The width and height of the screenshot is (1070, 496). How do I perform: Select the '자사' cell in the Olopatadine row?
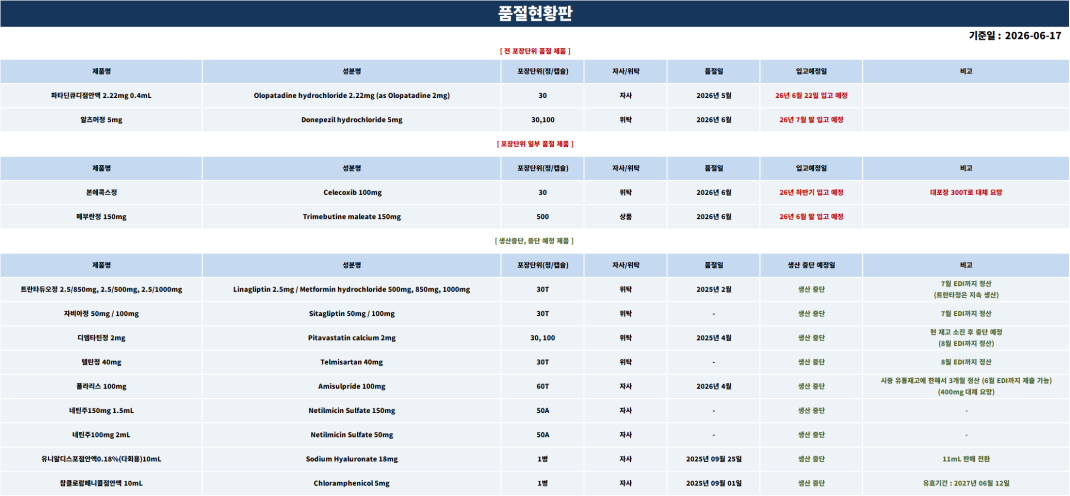tap(625, 96)
